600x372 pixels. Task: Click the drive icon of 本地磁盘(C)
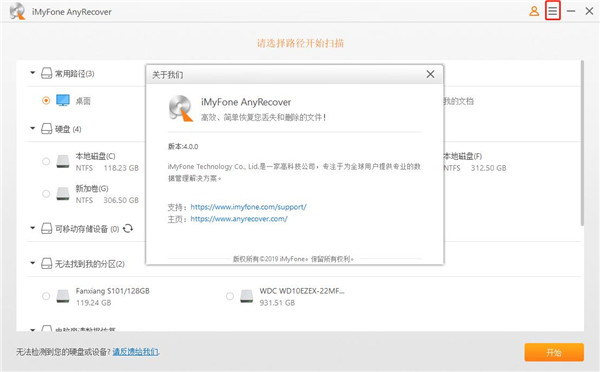click(63, 162)
